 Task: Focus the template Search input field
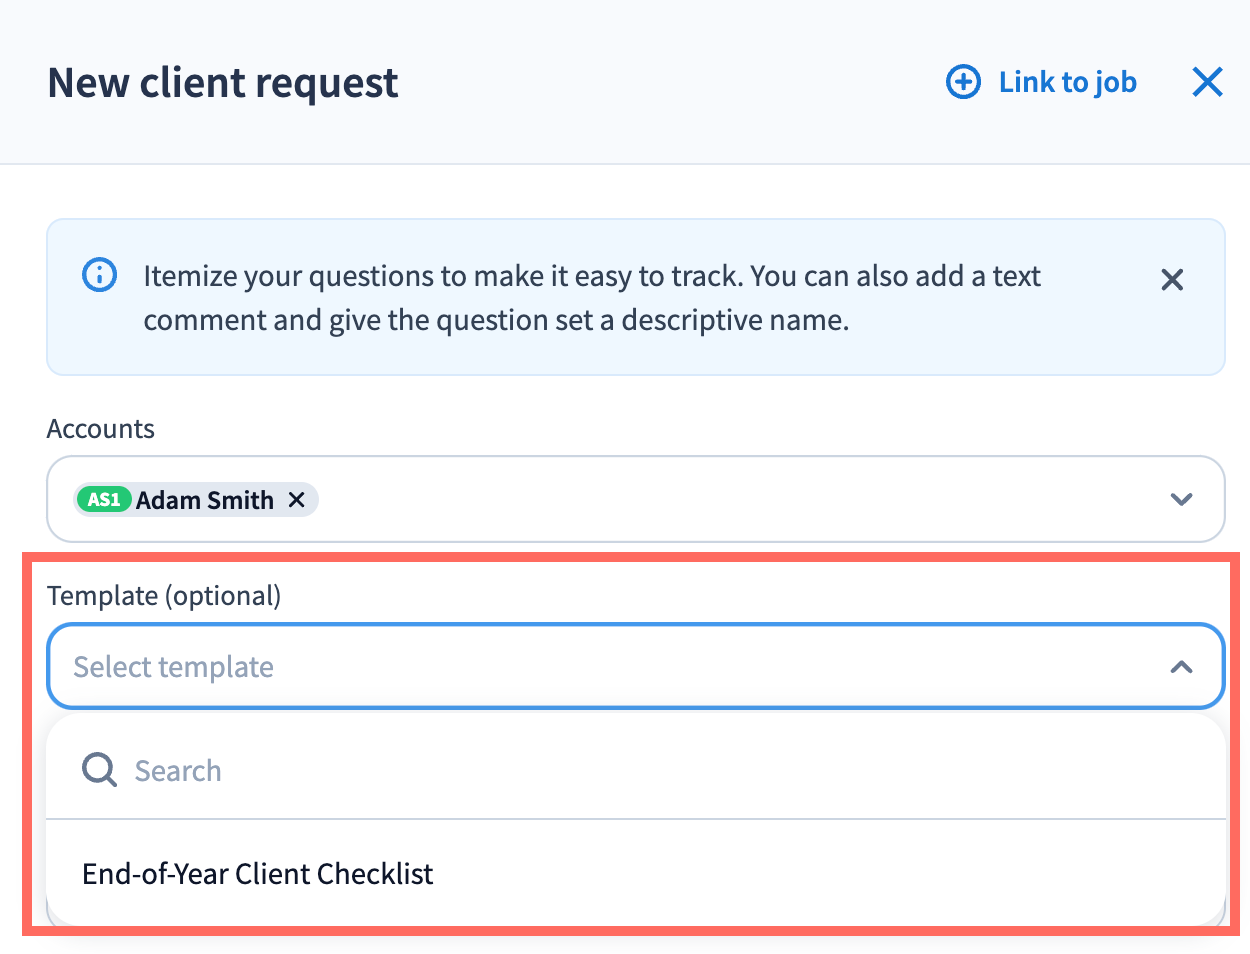pyautogui.click(x=600, y=770)
